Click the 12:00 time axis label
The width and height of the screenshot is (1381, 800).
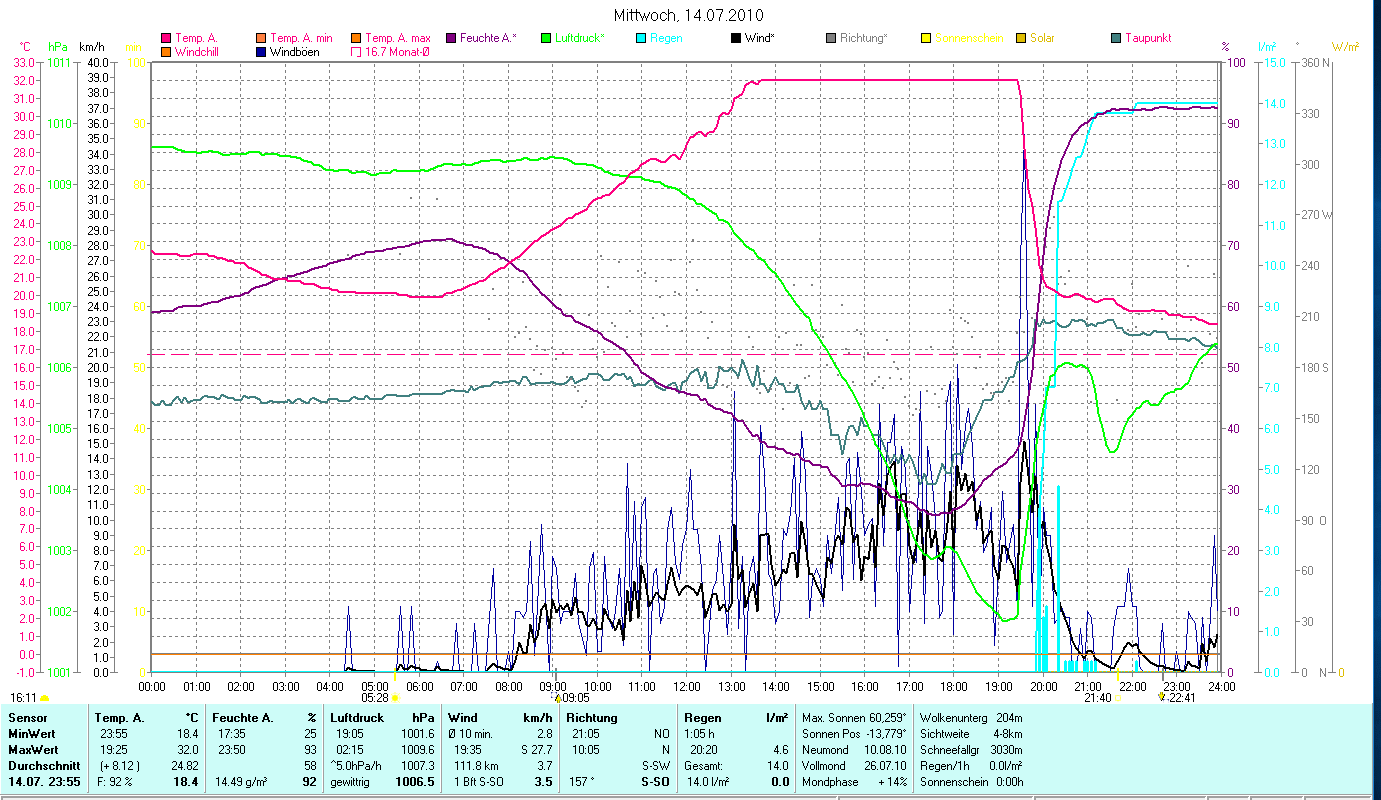(687, 687)
